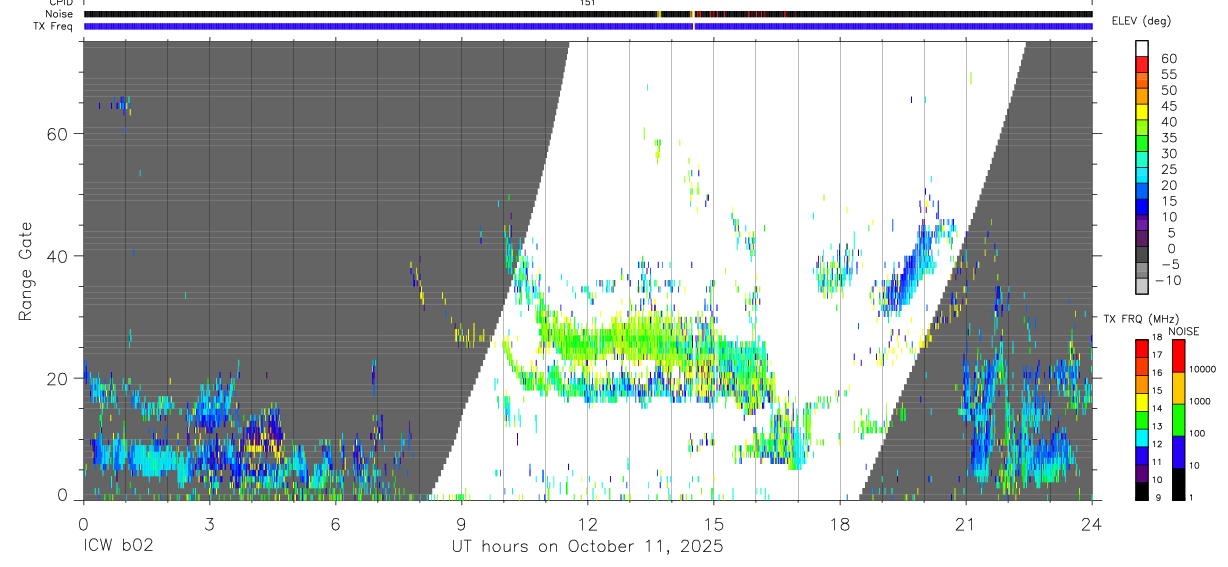This screenshot has height=567, width=1228.
Task: Click the blue TX Freq status bar
Action: 588,26
